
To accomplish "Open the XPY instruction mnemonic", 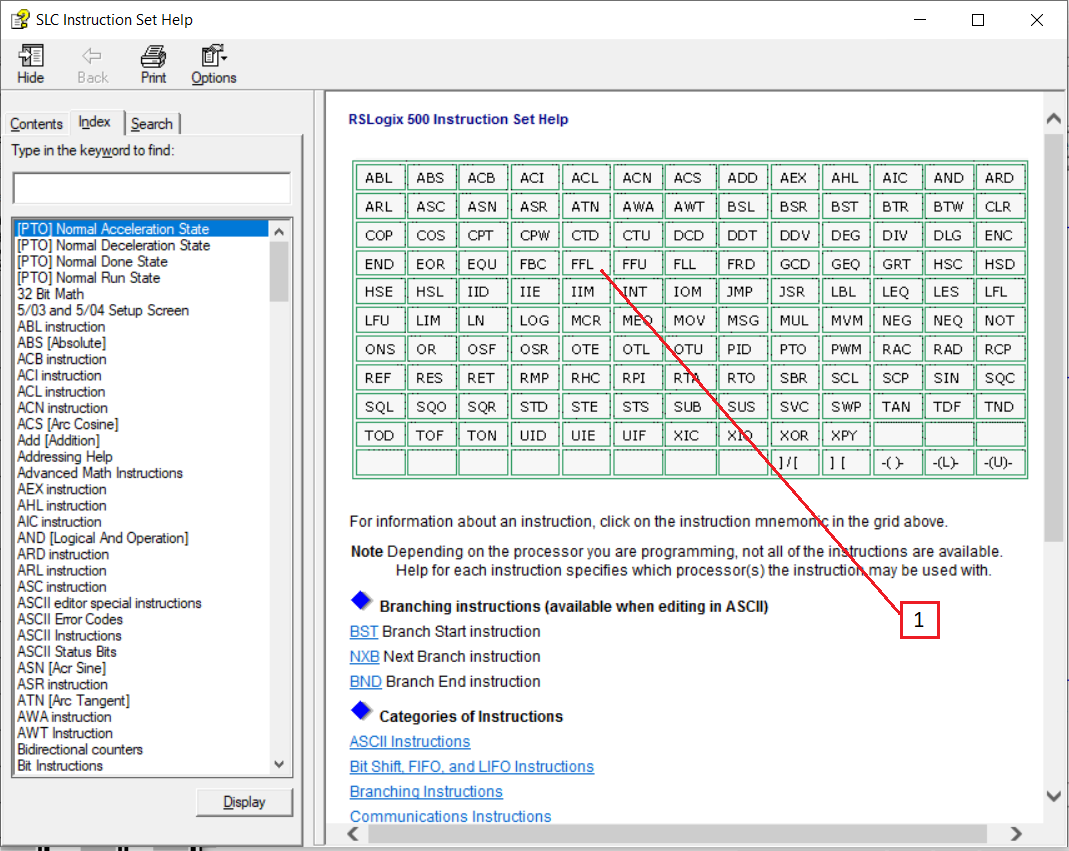I will click(844, 435).
